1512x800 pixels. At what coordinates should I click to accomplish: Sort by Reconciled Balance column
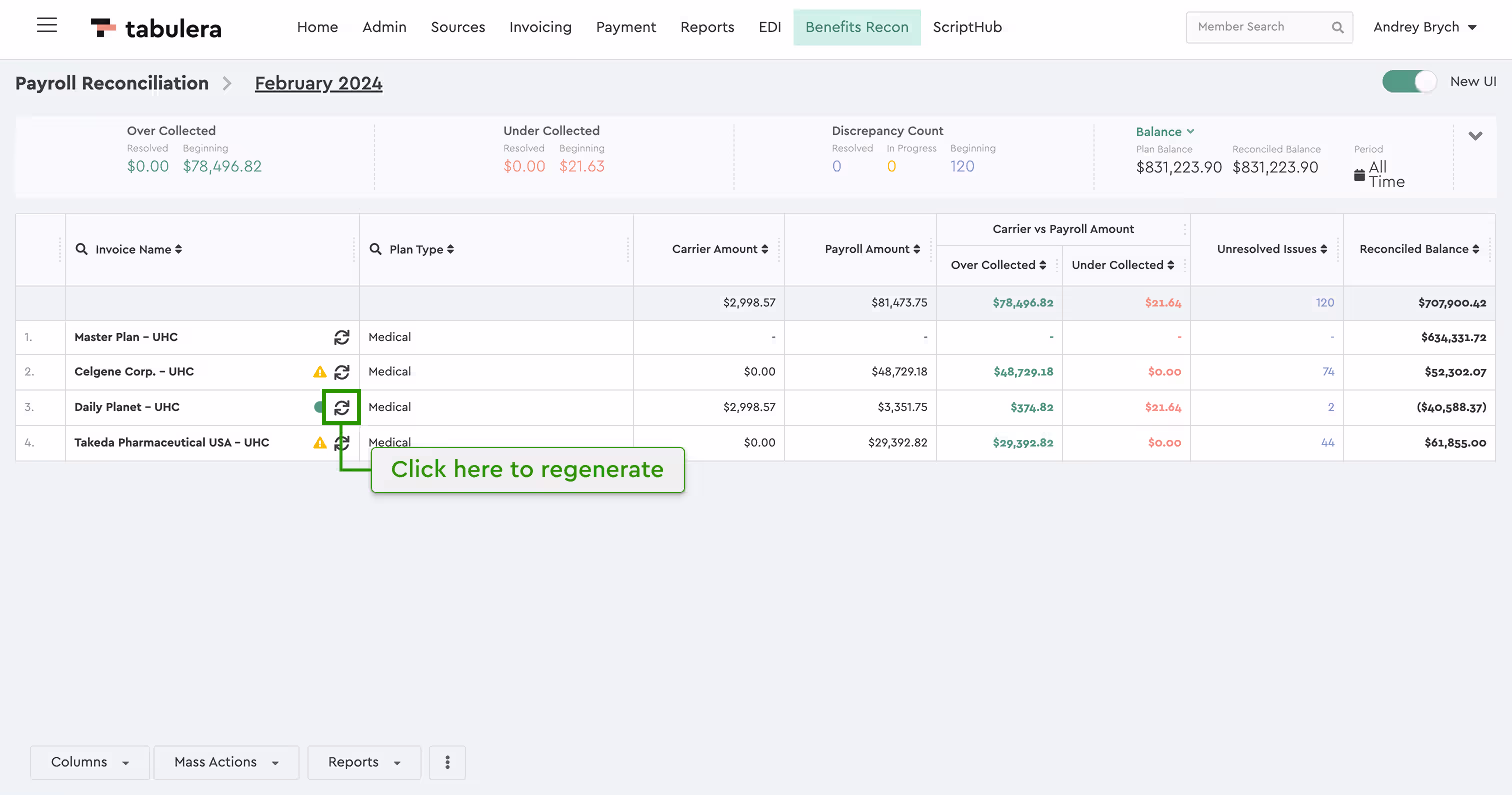[1476, 249]
